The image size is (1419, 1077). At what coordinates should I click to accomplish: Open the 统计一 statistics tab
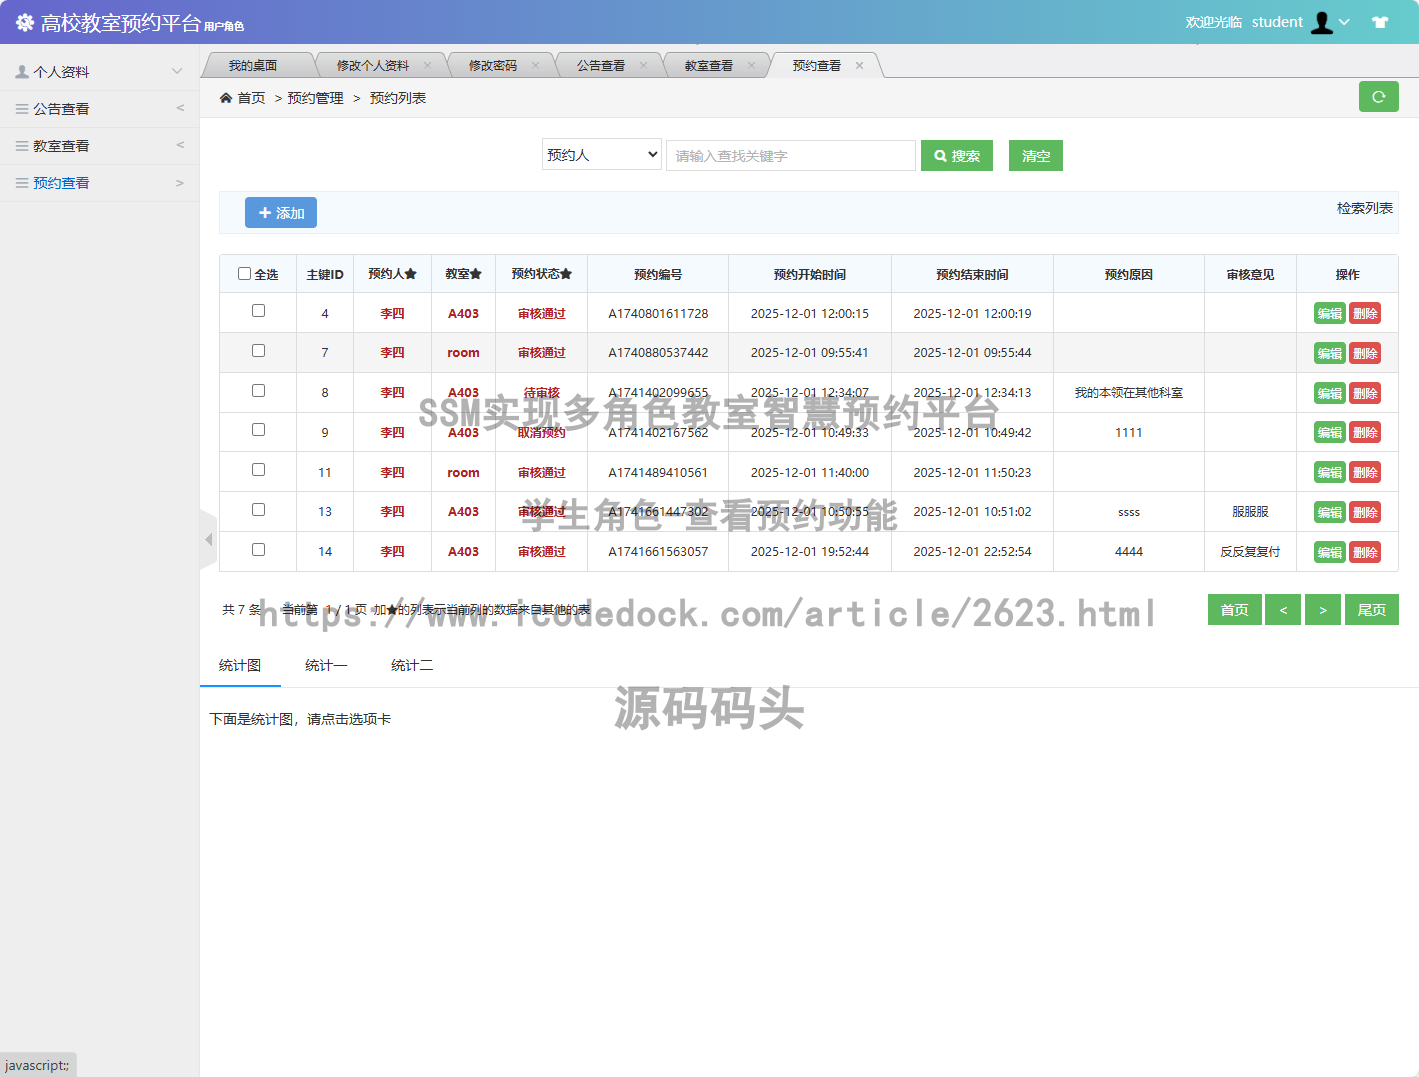(x=326, y=666)
